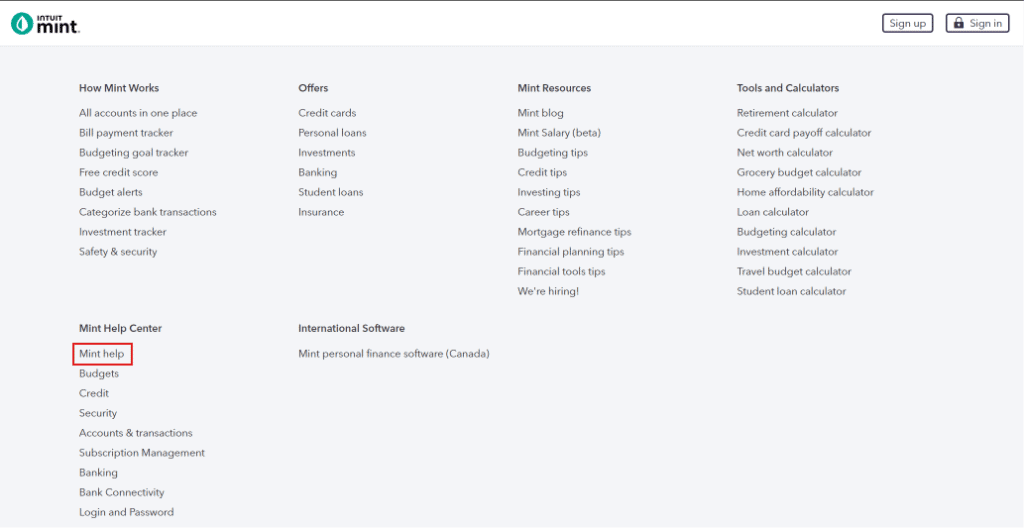
Task: Select Mint Salary (beta) link
Action: click(559, 133)
